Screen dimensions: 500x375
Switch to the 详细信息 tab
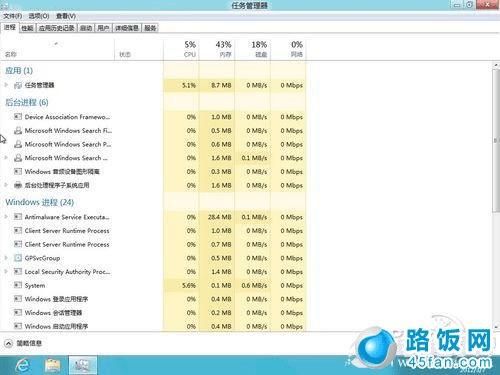(127, 28)
